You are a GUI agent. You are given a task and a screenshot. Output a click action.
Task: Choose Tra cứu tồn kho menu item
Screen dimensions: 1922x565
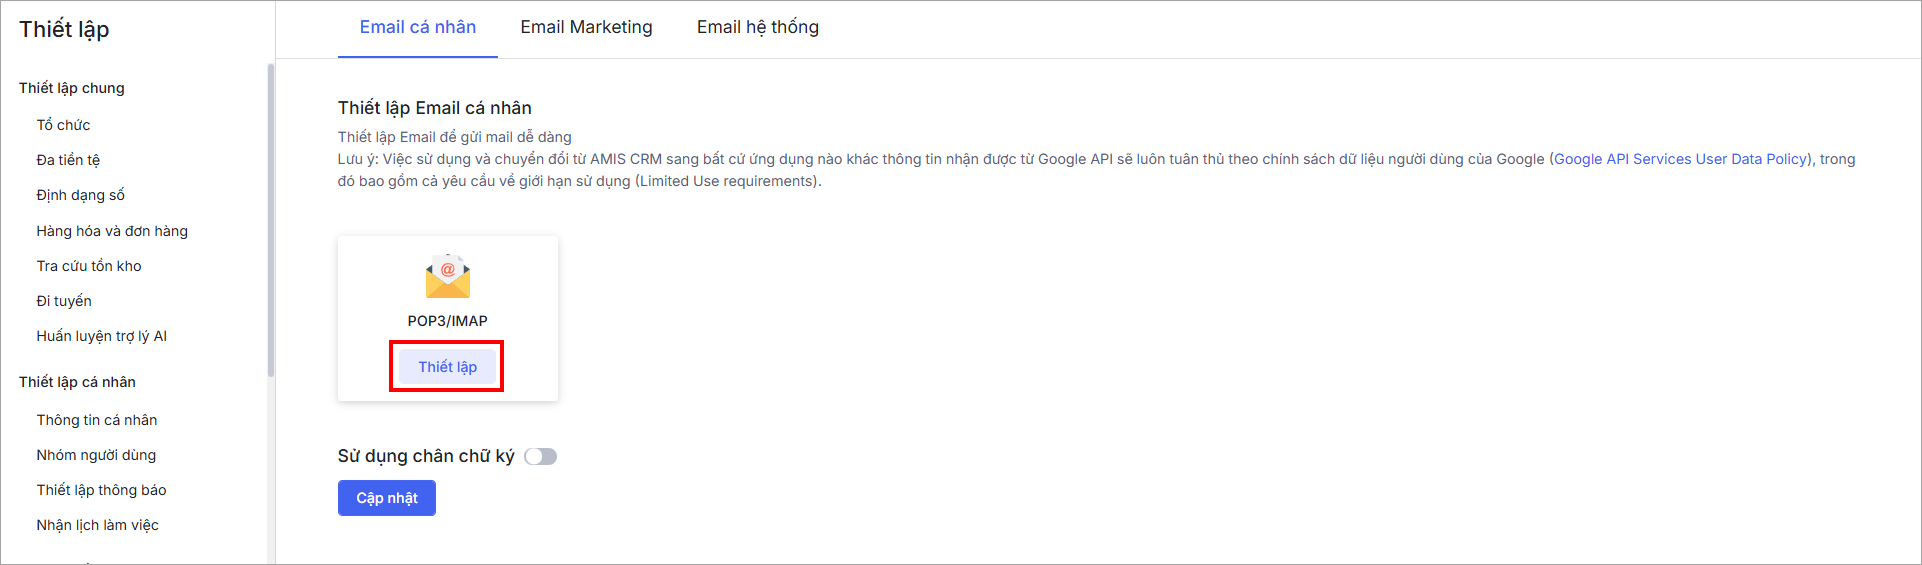(89, 266)
